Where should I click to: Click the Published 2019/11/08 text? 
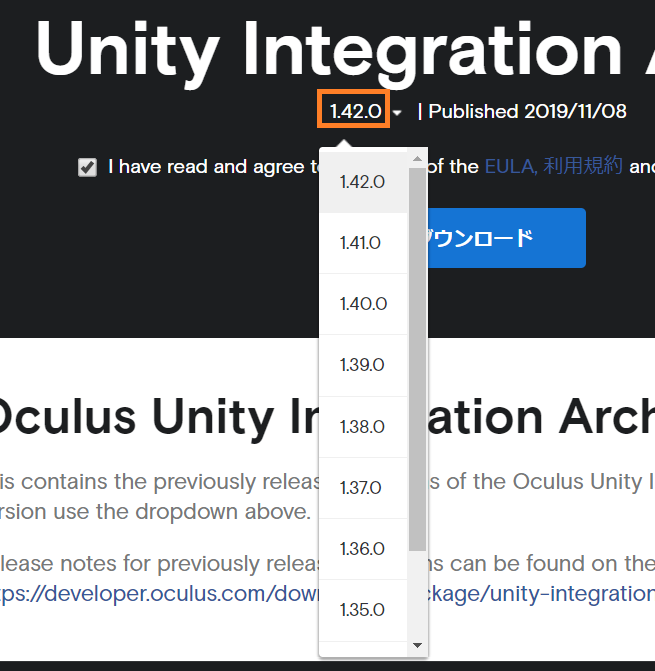[527, 112]
